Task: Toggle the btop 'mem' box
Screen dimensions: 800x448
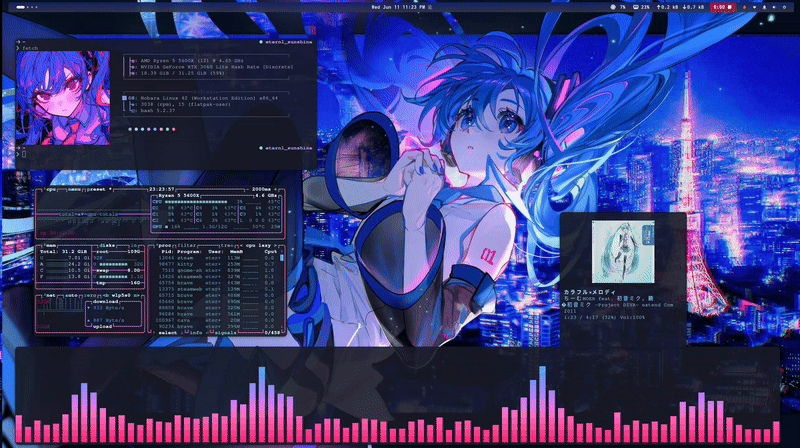Action: point(51,245)
